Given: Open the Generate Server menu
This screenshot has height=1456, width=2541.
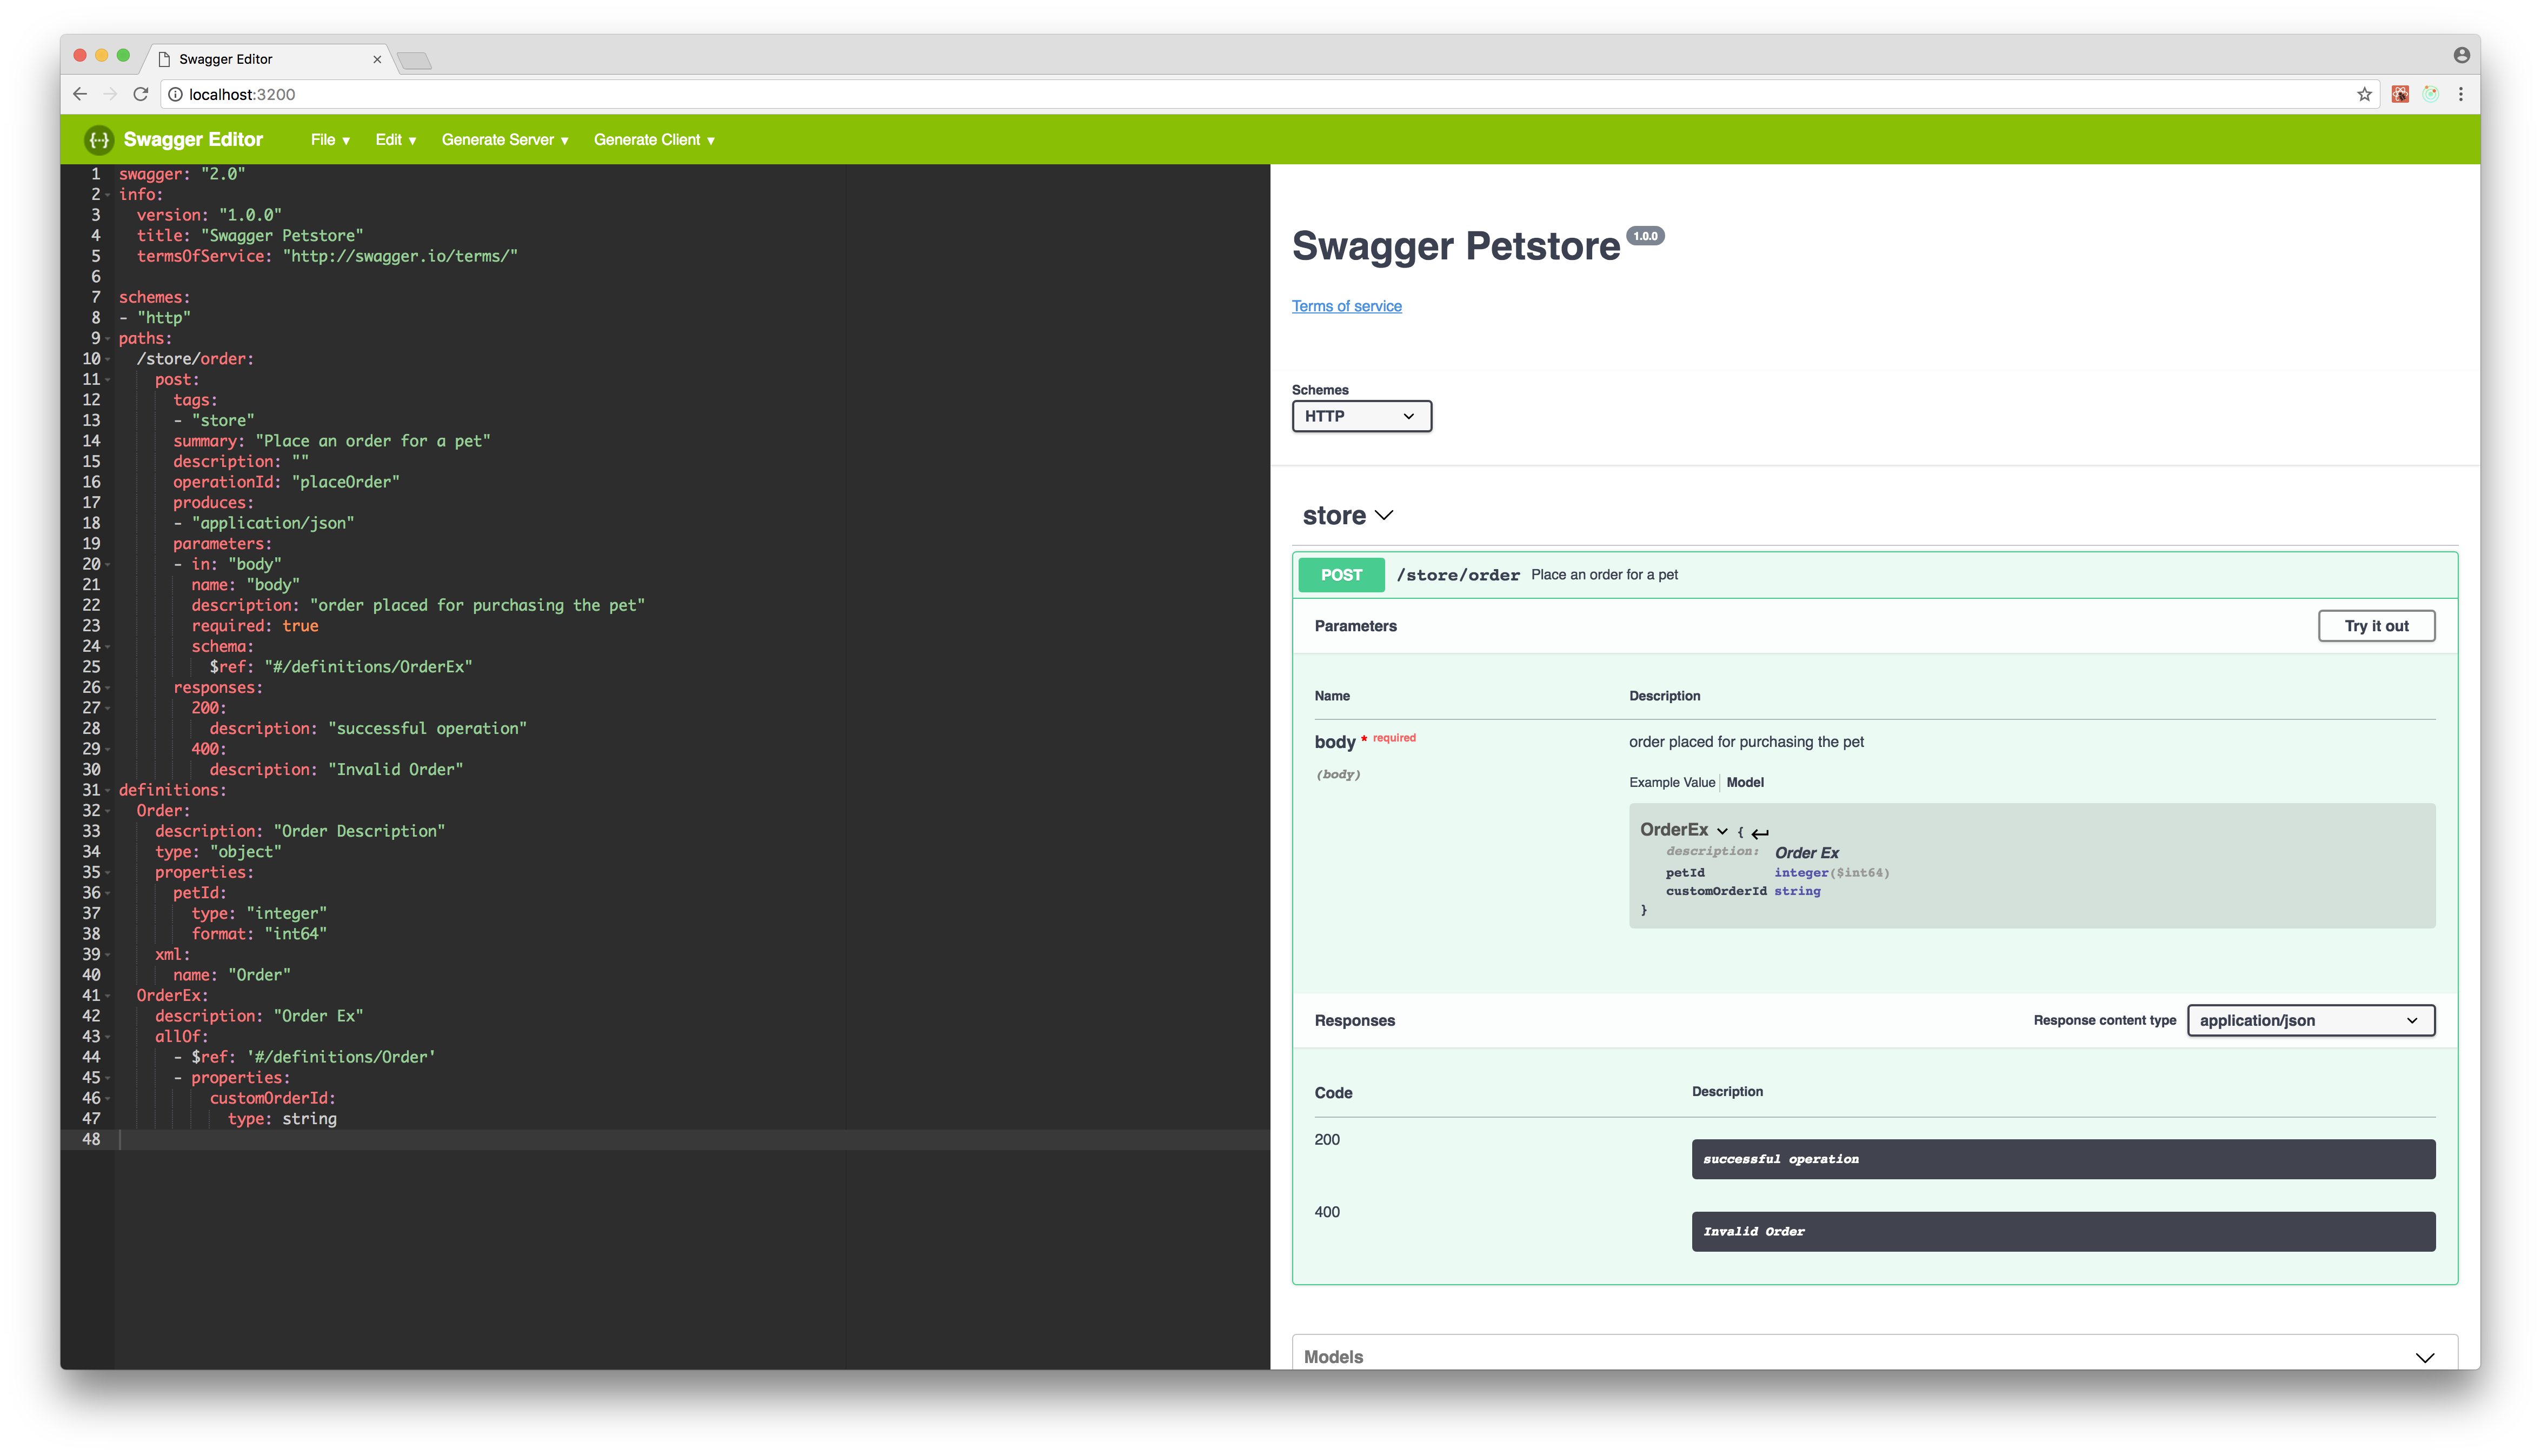Looking at the screenshot, I should tap(505, 140).
